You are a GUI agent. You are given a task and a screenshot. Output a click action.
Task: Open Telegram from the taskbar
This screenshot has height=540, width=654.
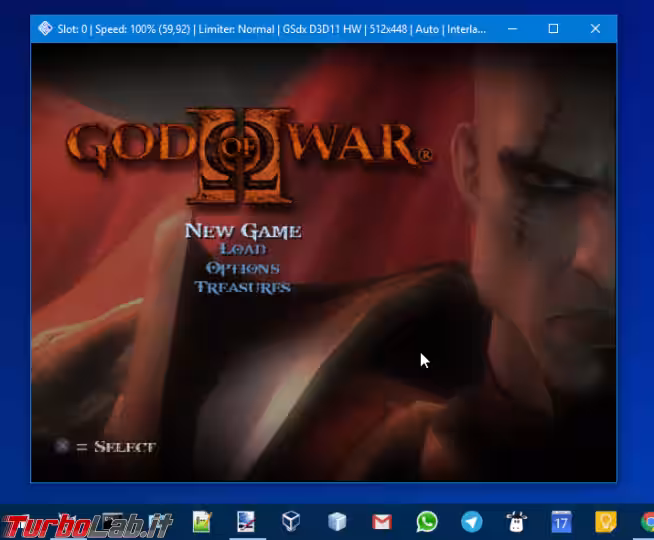click(472, 522)
